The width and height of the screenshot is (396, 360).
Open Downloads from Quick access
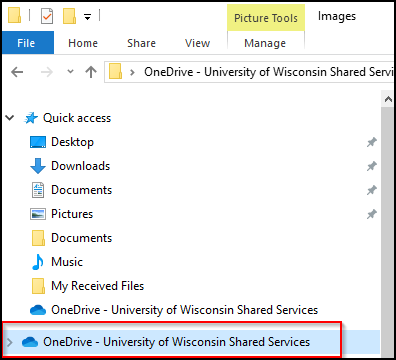click(80, 166)
